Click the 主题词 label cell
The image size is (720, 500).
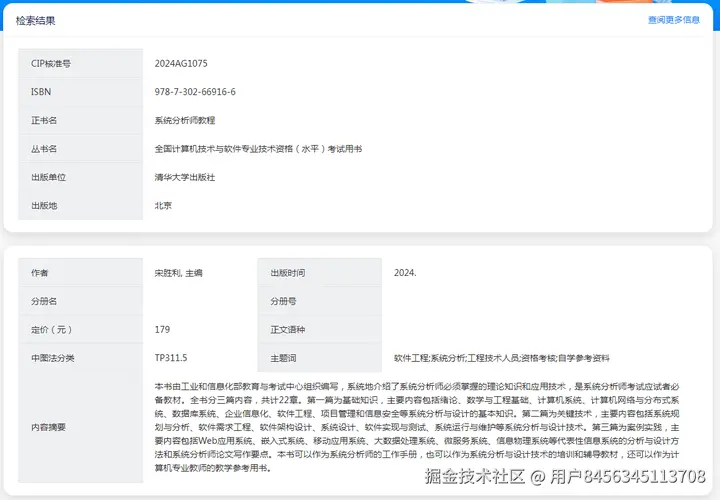click(320, 358)
